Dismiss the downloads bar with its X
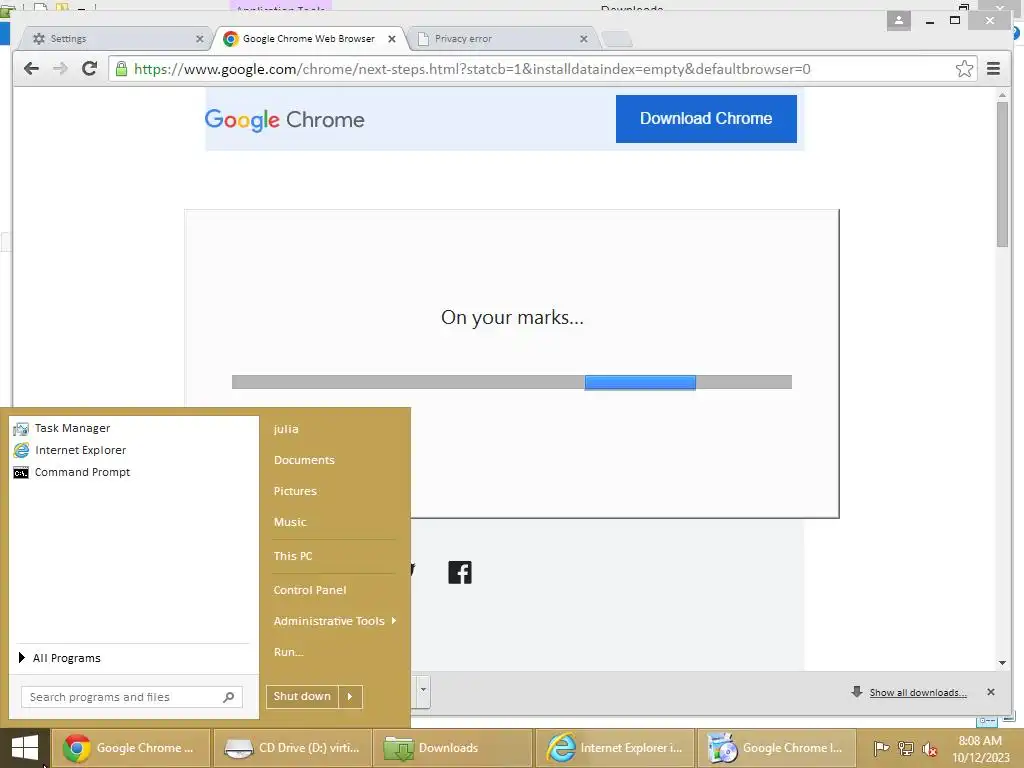 coord(991,692)
